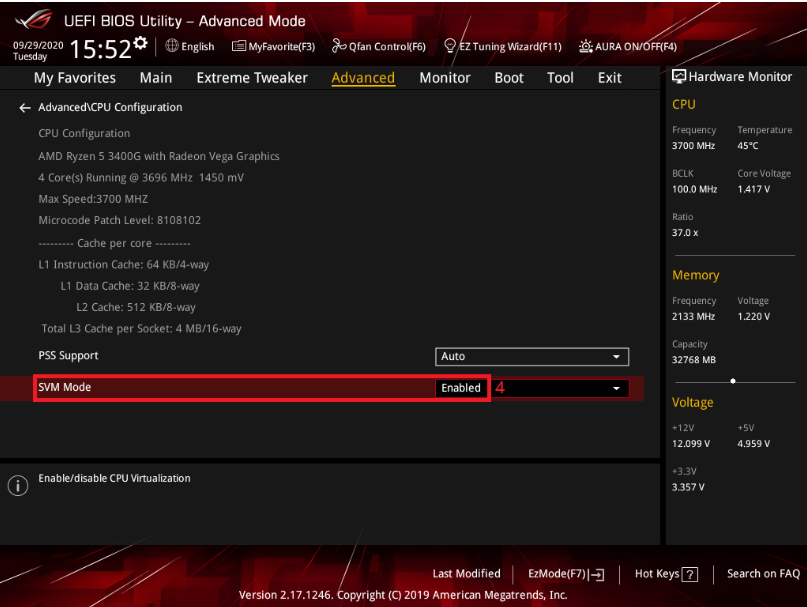
Task: Go back using the arrow beside Advanced\CPU Configuration
Action: coord(24,107)
